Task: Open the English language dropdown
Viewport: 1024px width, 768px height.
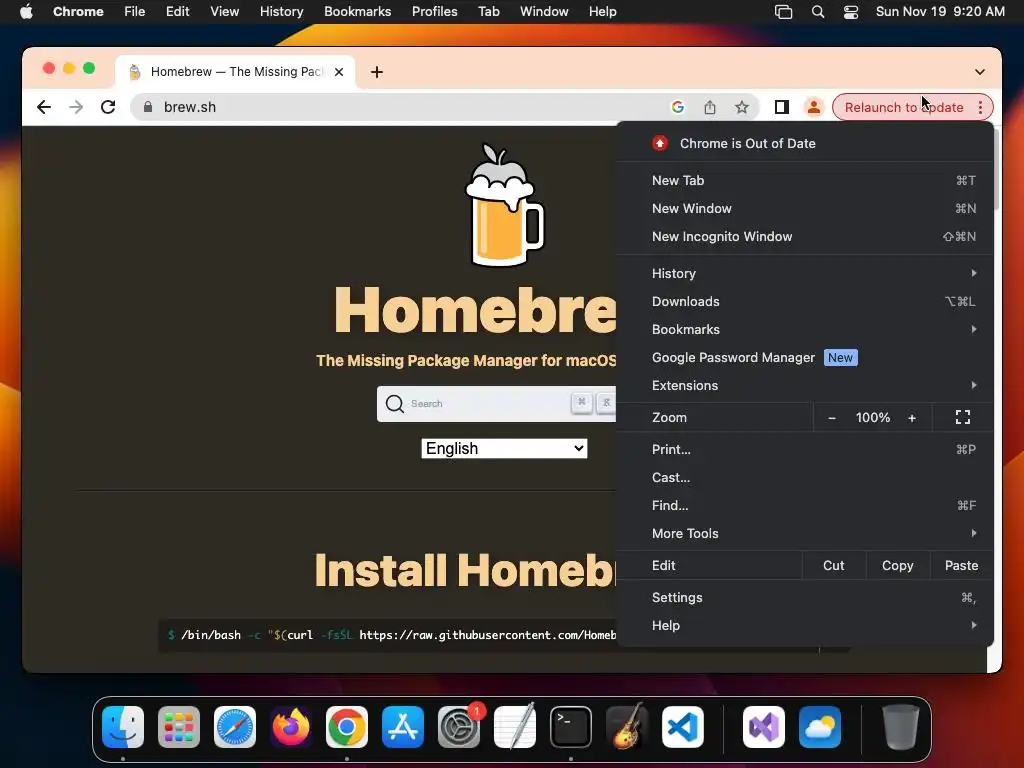Action: click(504, 449)
